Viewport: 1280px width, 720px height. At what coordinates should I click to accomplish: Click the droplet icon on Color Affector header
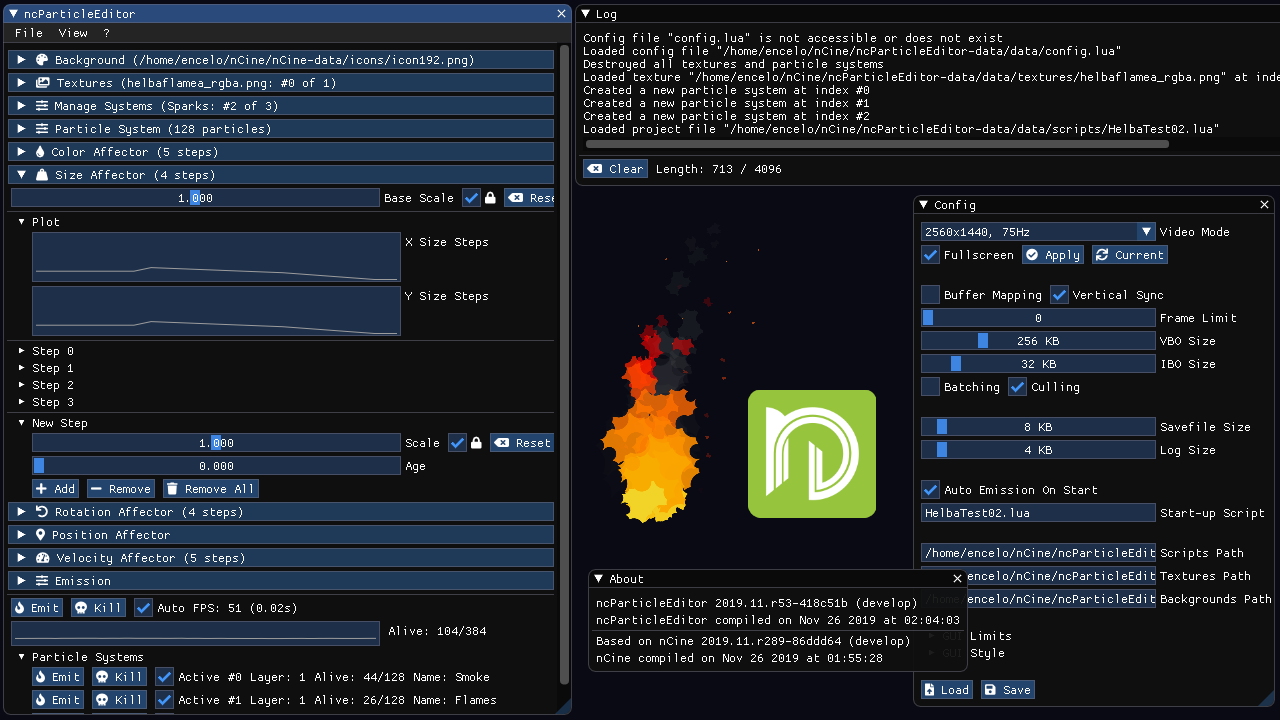[x=38, y=151]
